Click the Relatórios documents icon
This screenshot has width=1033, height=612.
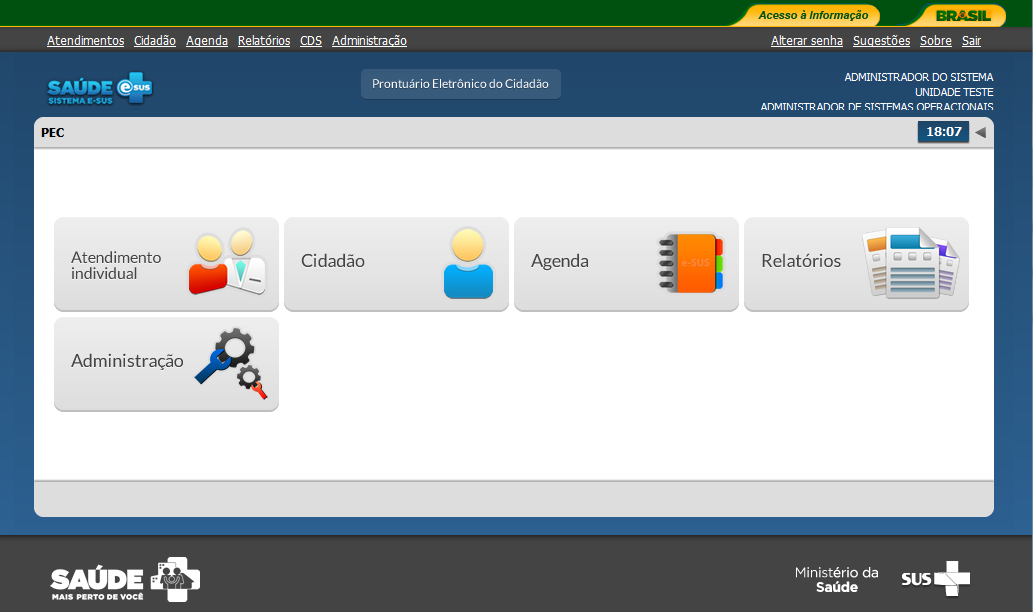(x=910, y=263)
